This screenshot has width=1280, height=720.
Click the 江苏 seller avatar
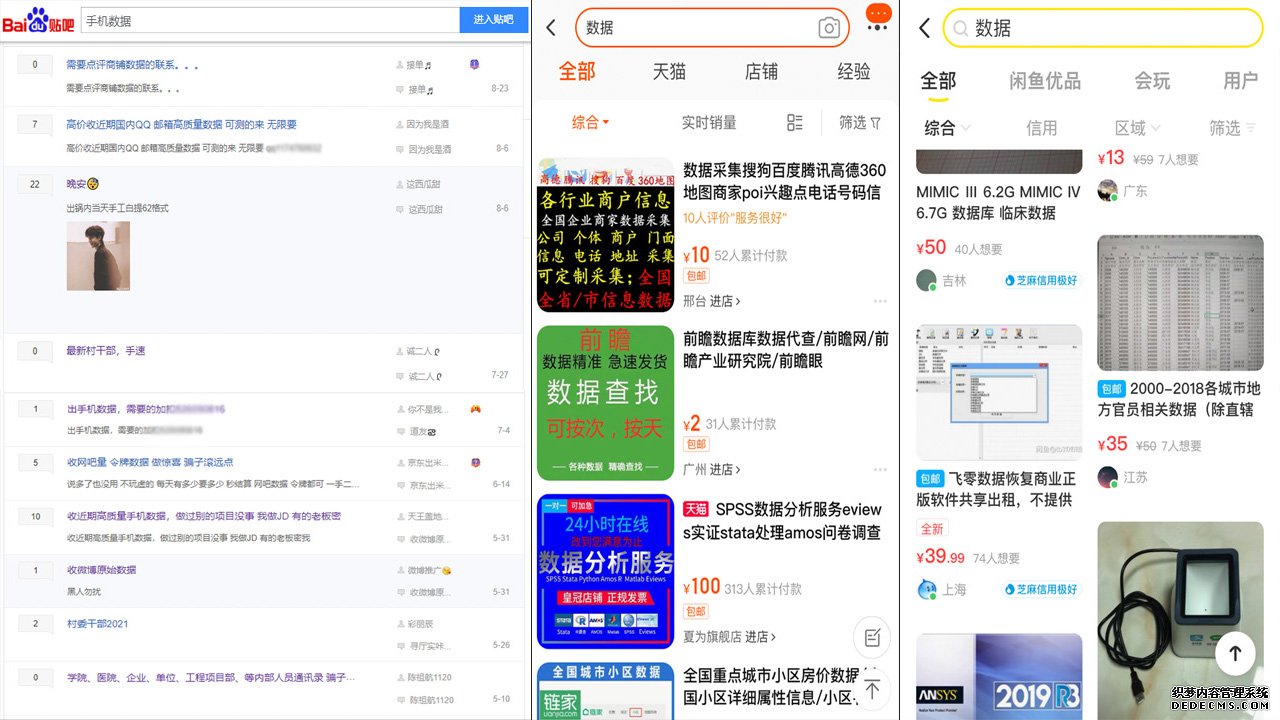click(x=1107, y=477)
